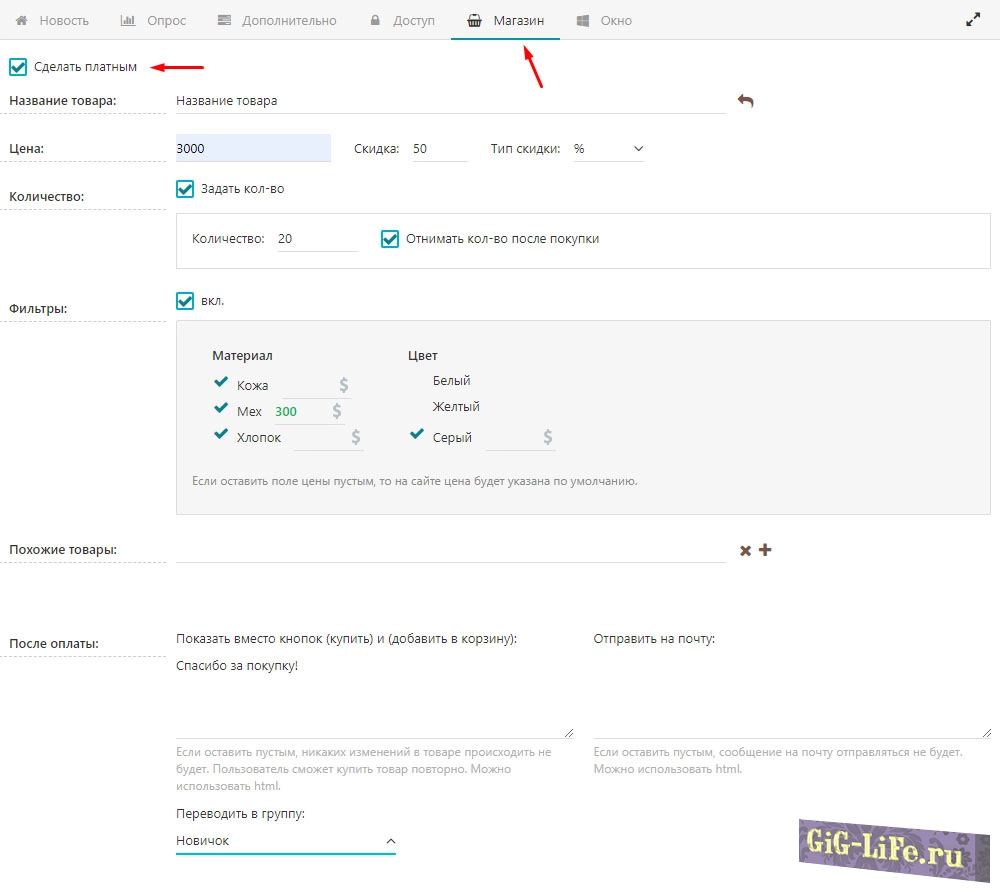Toggle the checkmark next to Серый
The image size is (1000, 893).
(x=417, y=436)
